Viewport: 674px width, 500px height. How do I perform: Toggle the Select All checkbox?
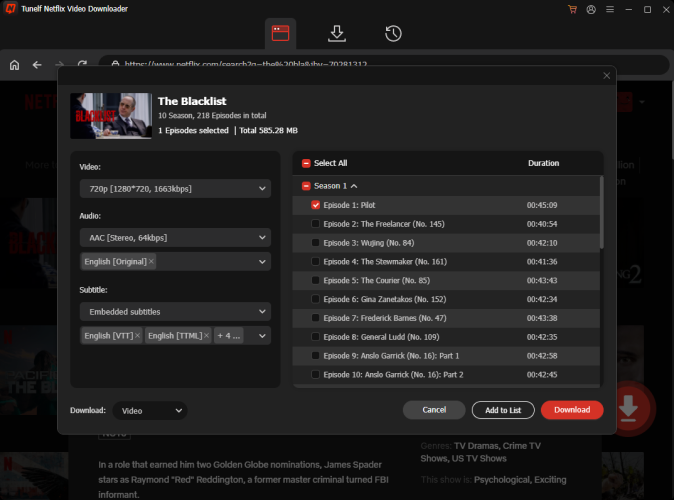tap(306, 163)
